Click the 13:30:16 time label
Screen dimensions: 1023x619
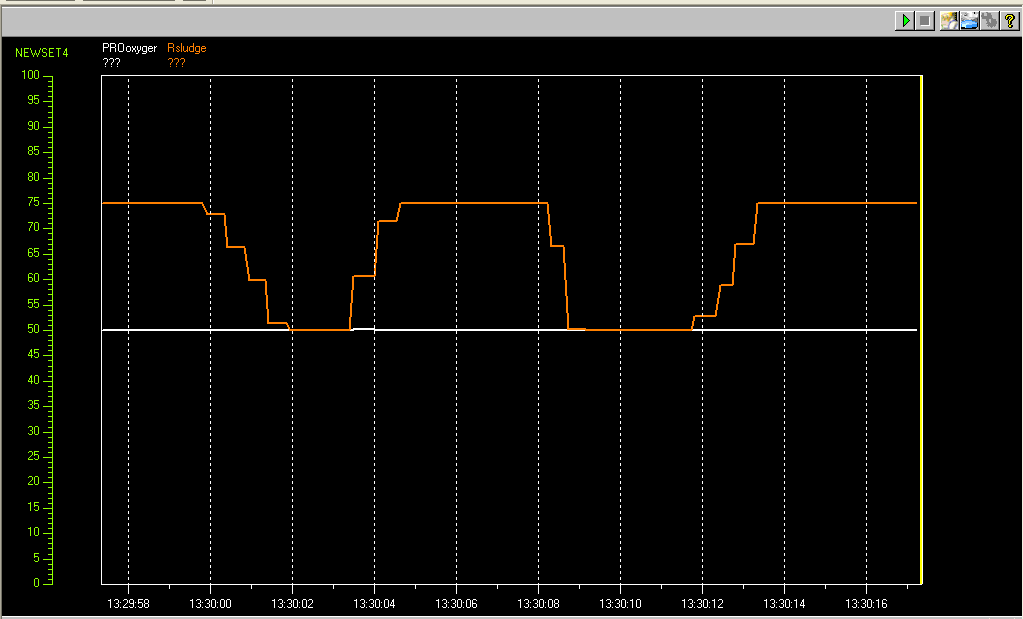pos(866,604)
